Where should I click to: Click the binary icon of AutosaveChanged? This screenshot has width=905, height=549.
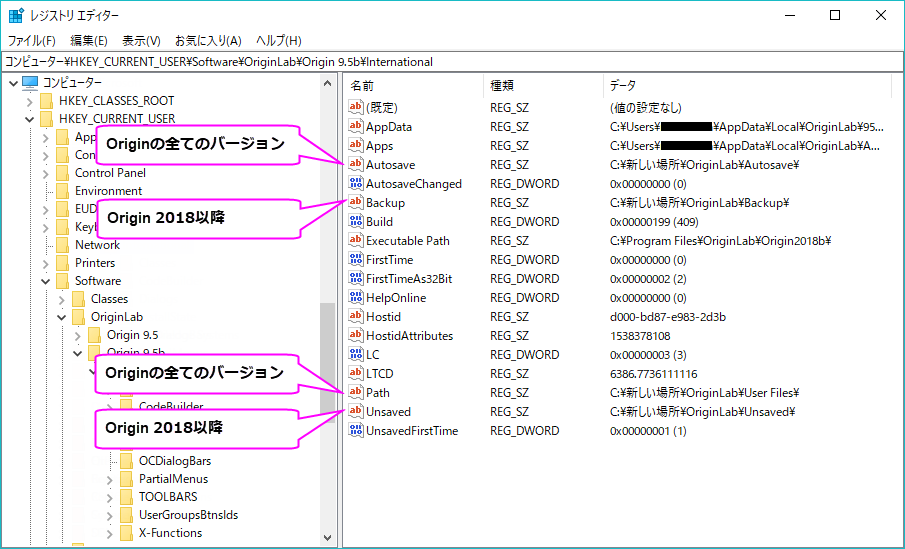click(x=356, y=184)
